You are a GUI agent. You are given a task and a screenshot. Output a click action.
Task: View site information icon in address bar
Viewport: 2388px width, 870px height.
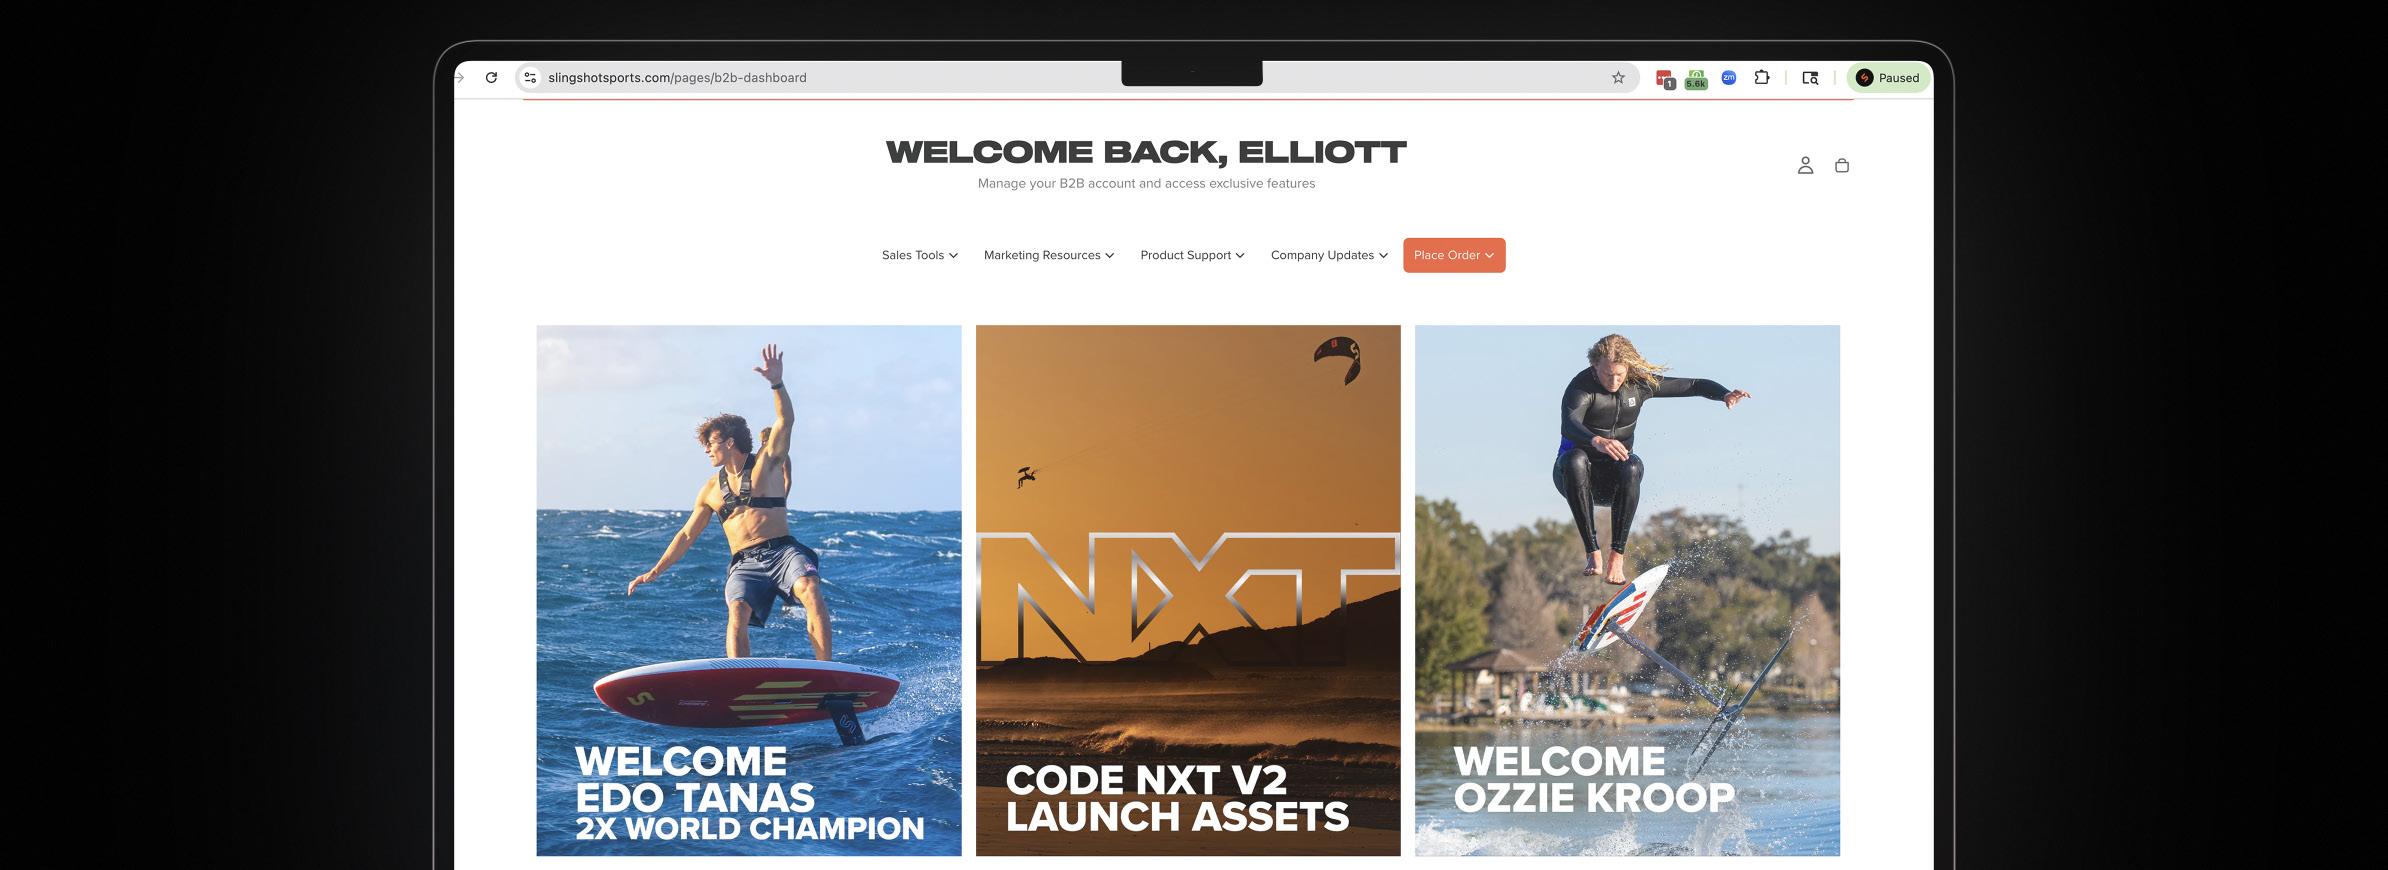click(531, 78)
